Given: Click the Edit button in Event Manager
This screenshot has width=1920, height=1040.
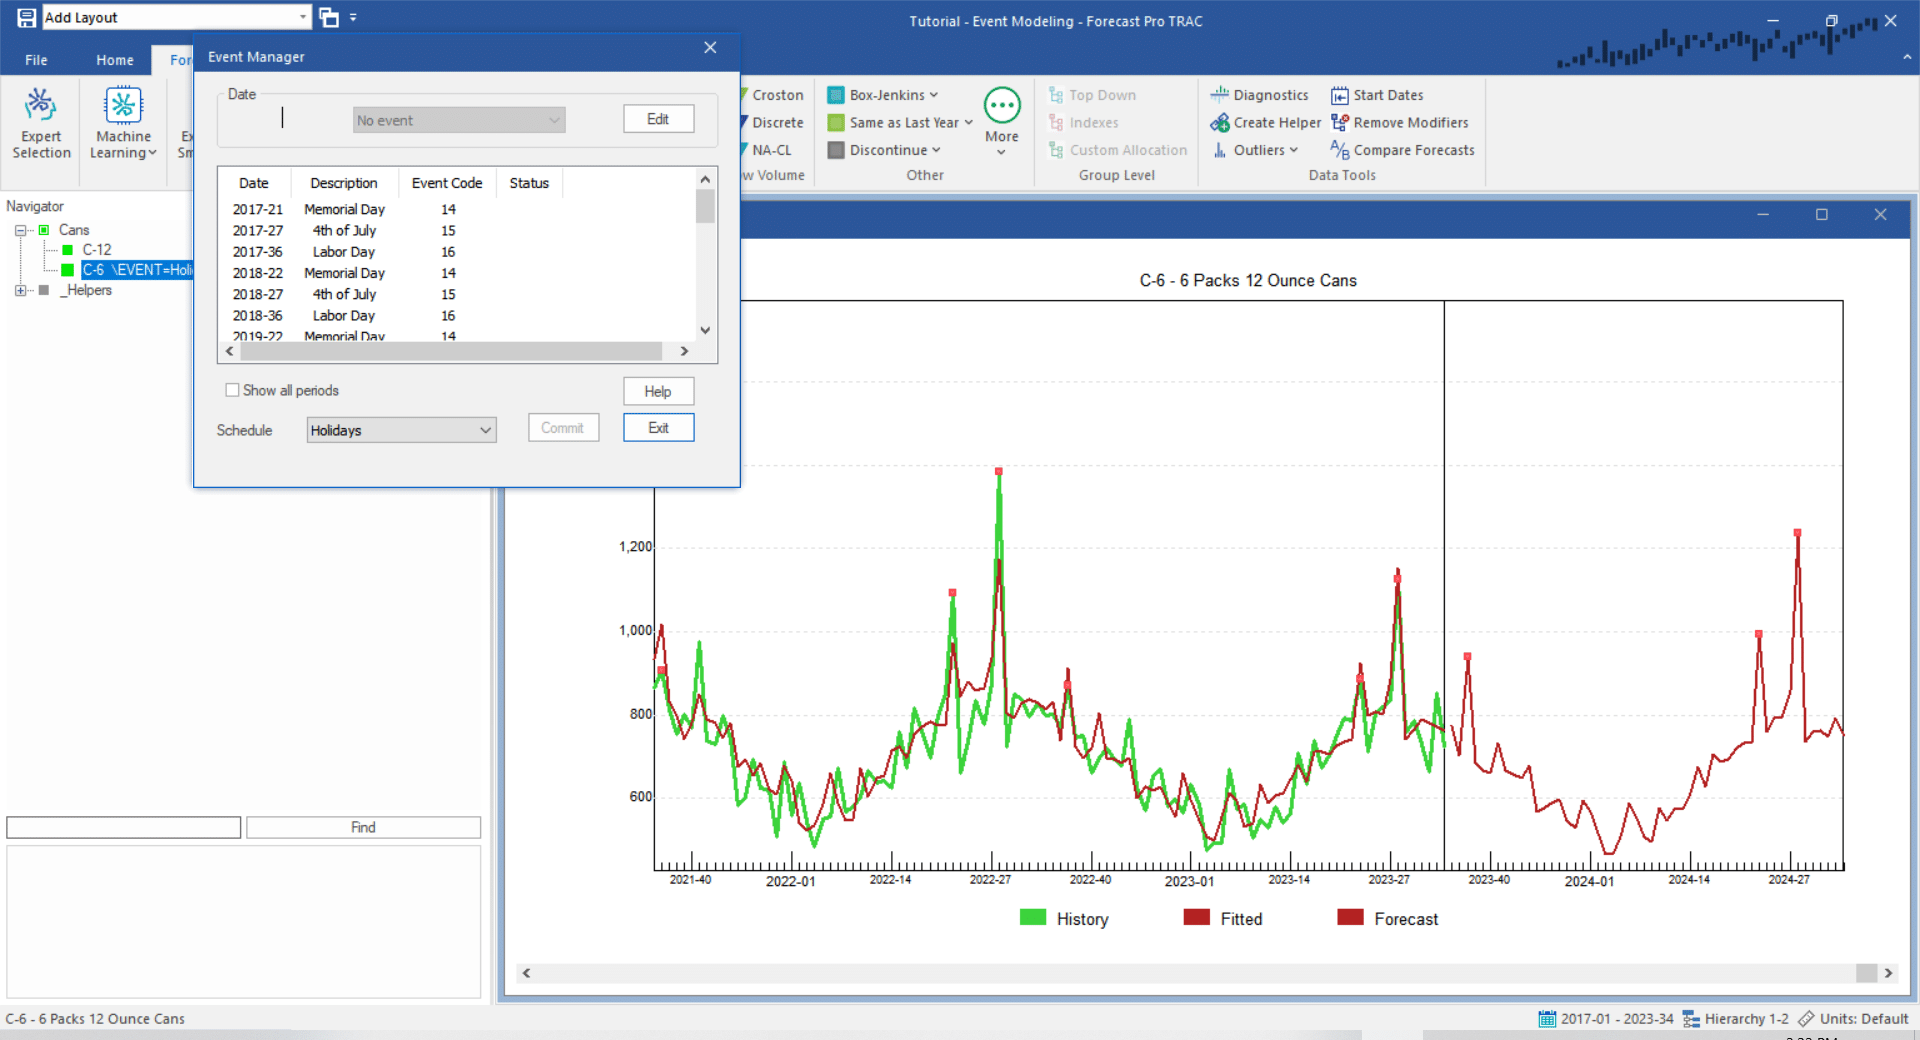Looking at the screenshot, I should [x=658, y=119].
